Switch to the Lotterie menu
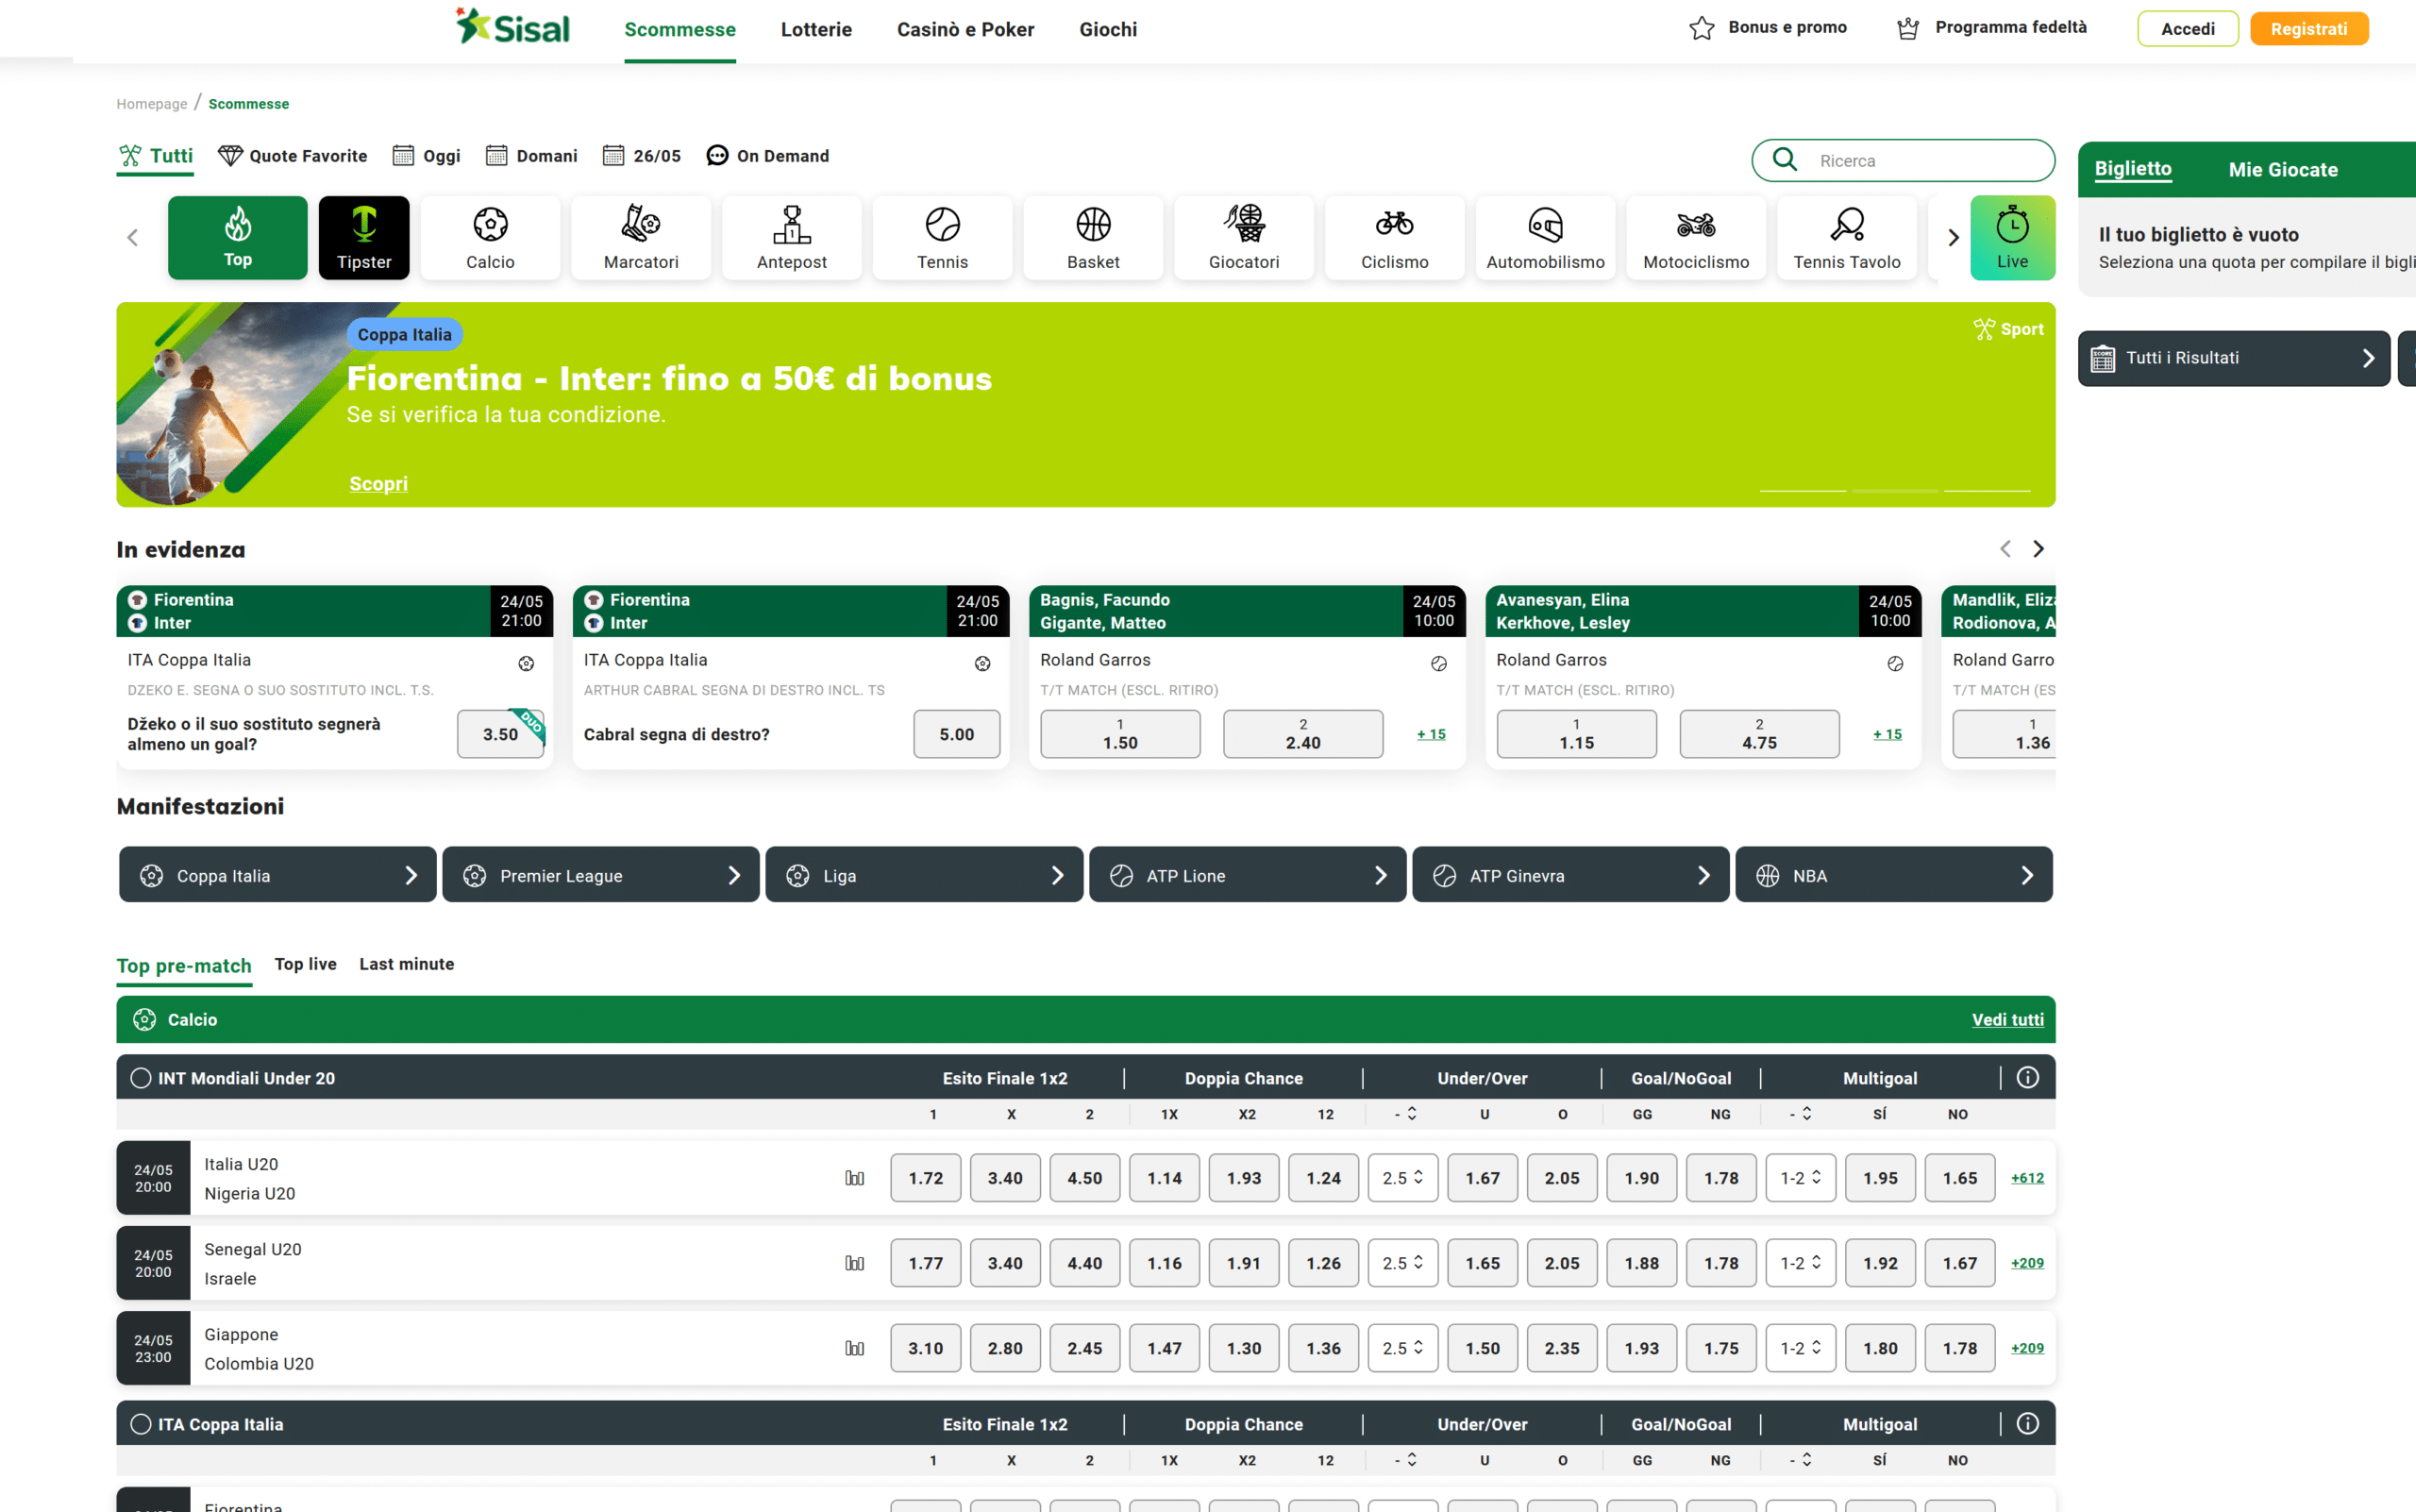The image size is (2416, 1512). [816, 29]
